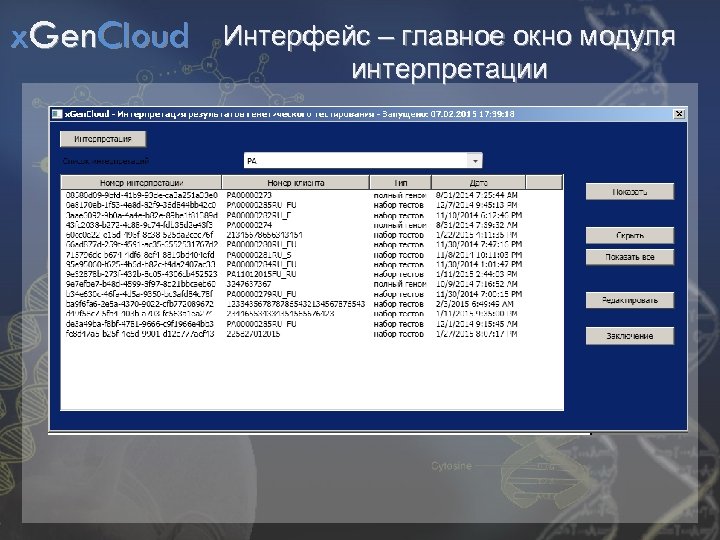This screenshot has height=540, width=720.
Task: Select client number PA00000279RU_FU
Action: coord(261,294)
